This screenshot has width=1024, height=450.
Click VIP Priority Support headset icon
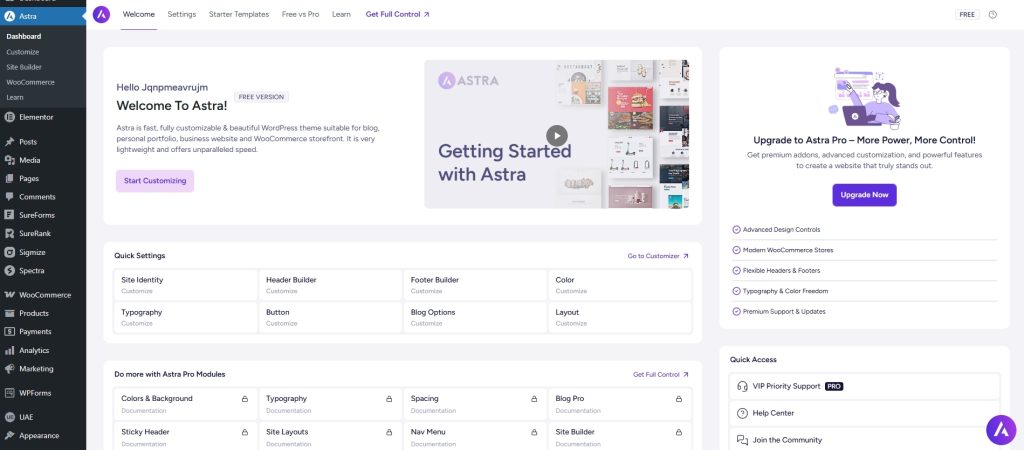click(x=742, y=386)
